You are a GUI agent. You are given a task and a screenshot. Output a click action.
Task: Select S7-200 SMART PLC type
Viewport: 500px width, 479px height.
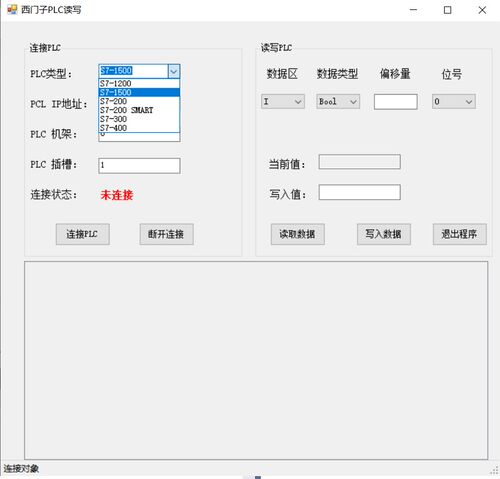click(139, 110)
